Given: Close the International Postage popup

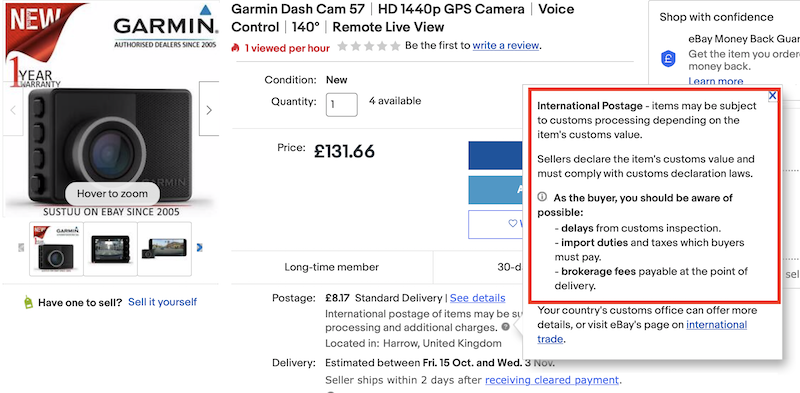Looking at the screenshot, I should coord(772,95).
